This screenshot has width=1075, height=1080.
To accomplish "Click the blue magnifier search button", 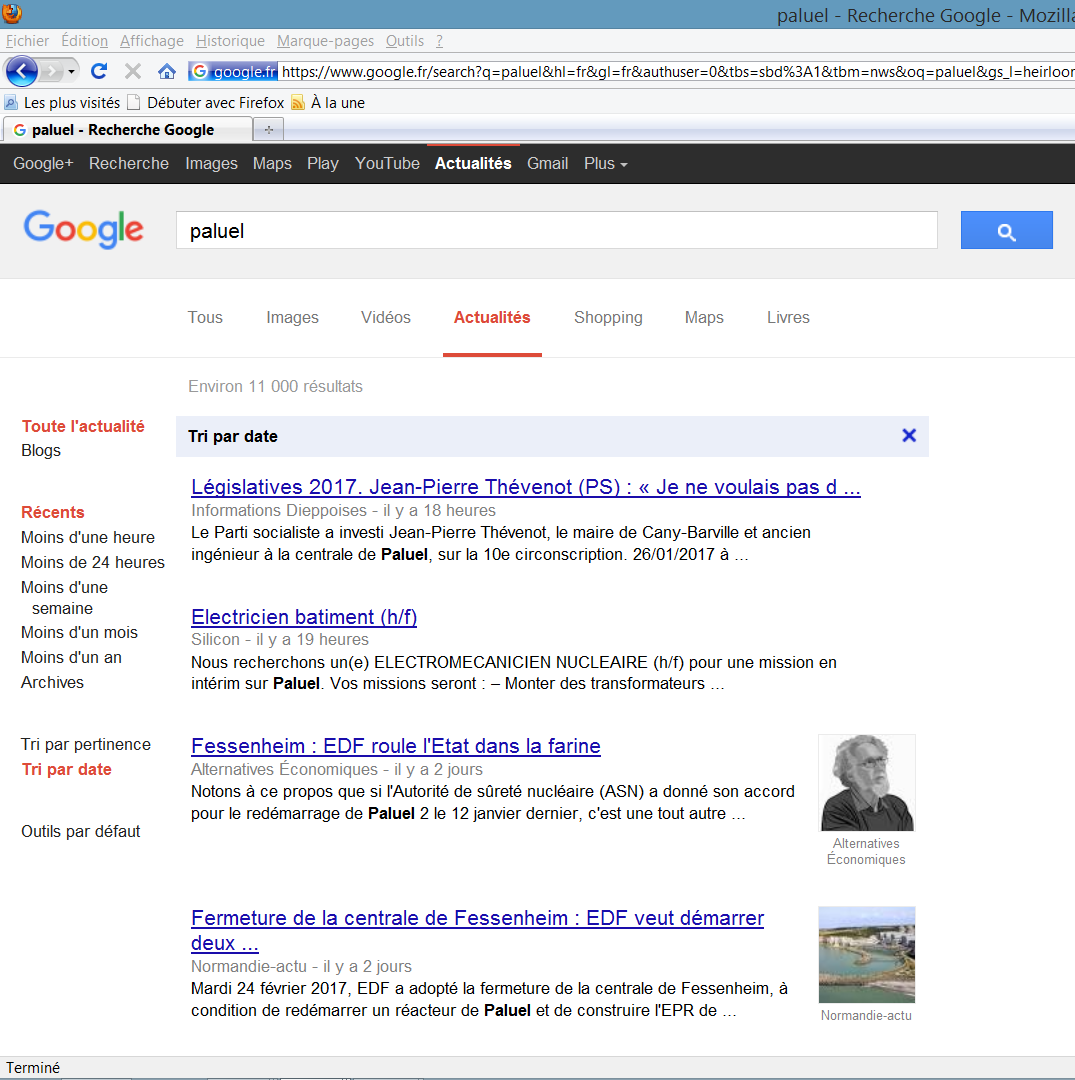I will (x=1006, y=230).
